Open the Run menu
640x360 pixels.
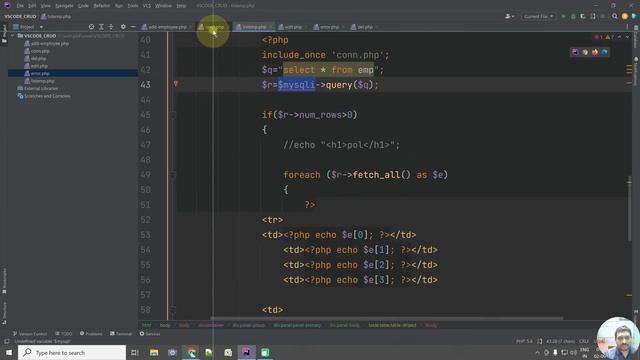pos(119,6)
